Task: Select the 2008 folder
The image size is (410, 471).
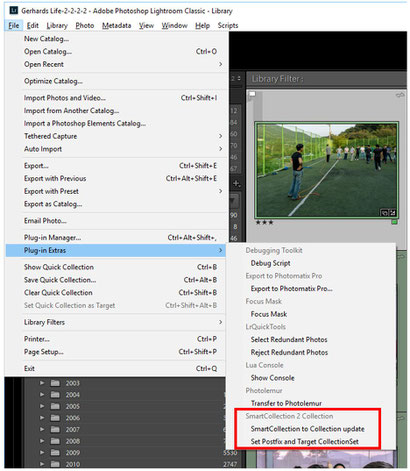Action: (x=72, y=441)
